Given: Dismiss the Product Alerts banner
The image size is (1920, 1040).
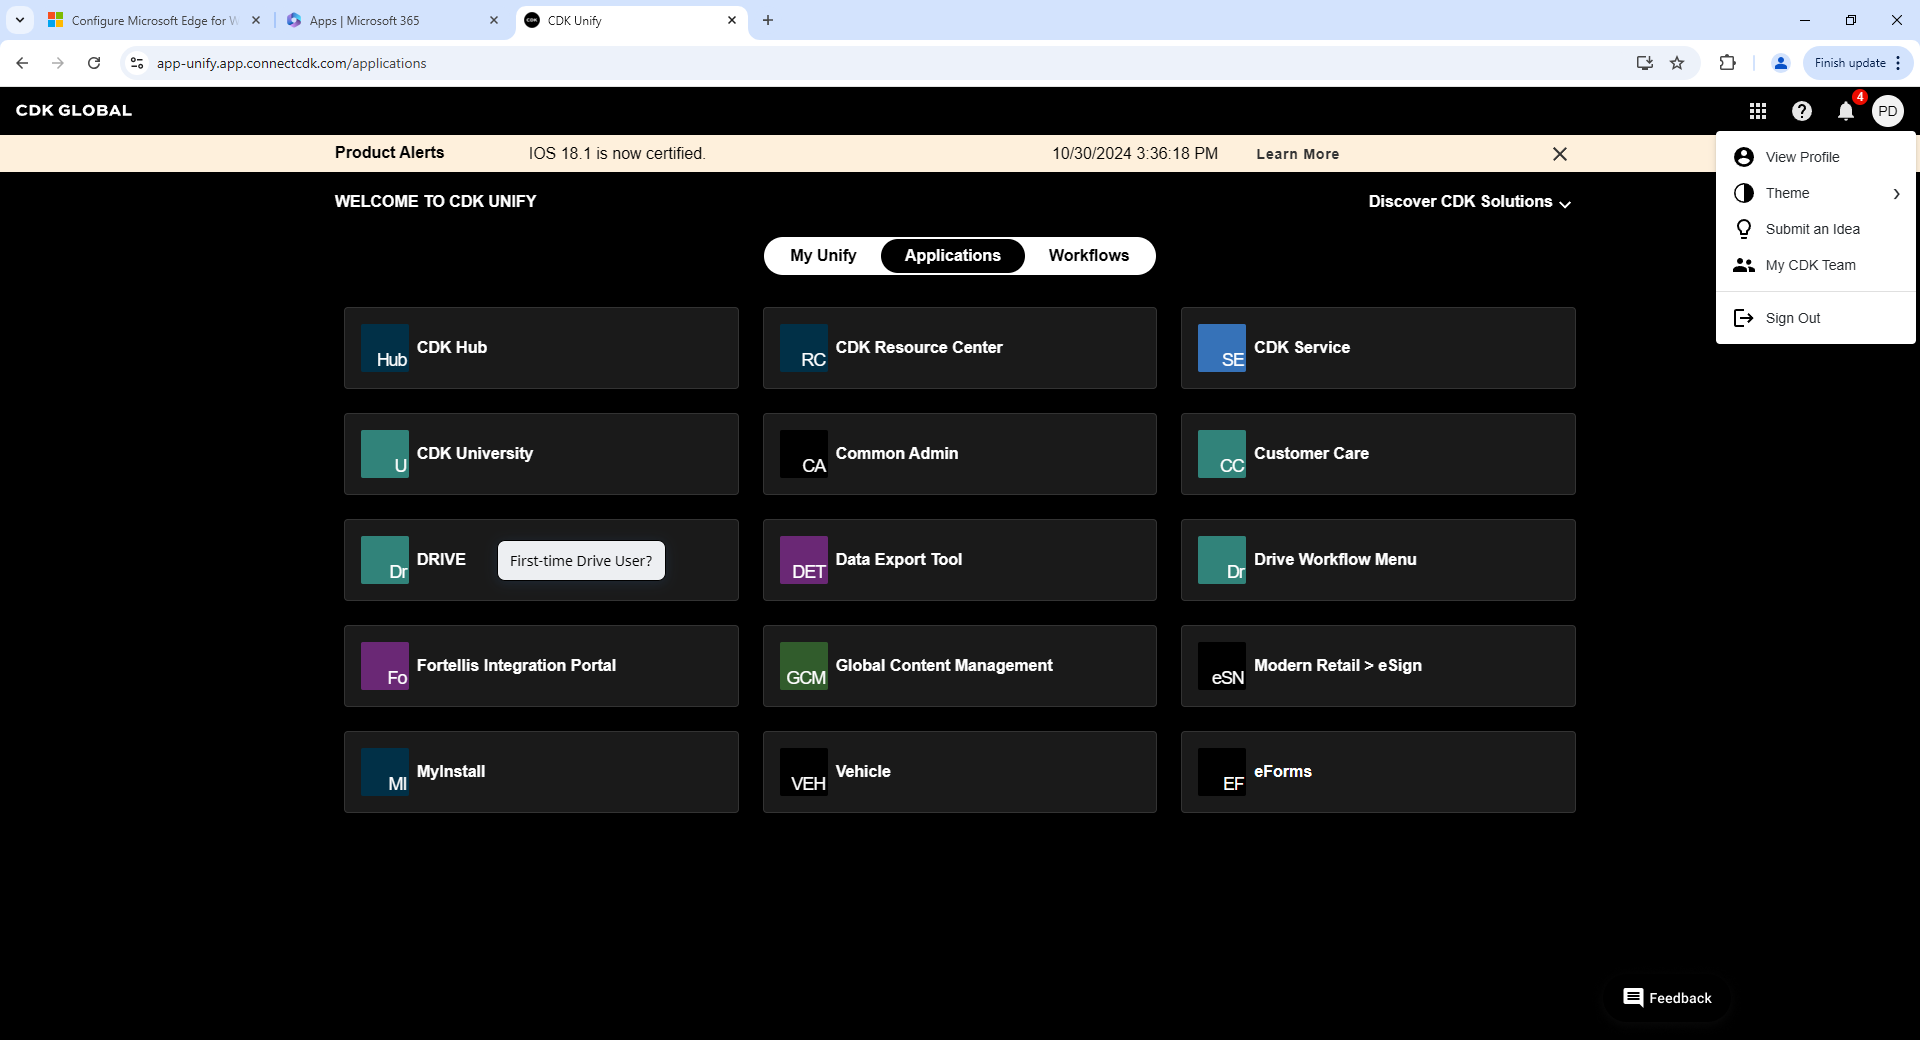Looking at the screenshot, I should coord(1559,154).
